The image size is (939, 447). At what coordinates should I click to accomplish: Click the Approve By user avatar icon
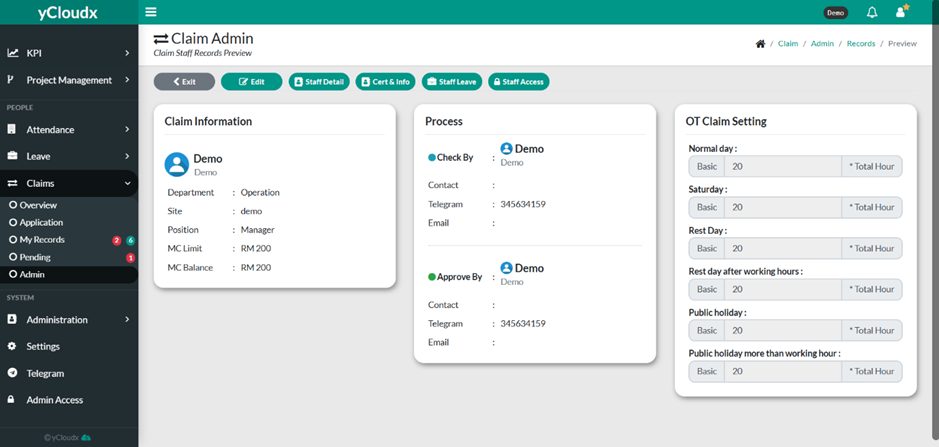507,268
